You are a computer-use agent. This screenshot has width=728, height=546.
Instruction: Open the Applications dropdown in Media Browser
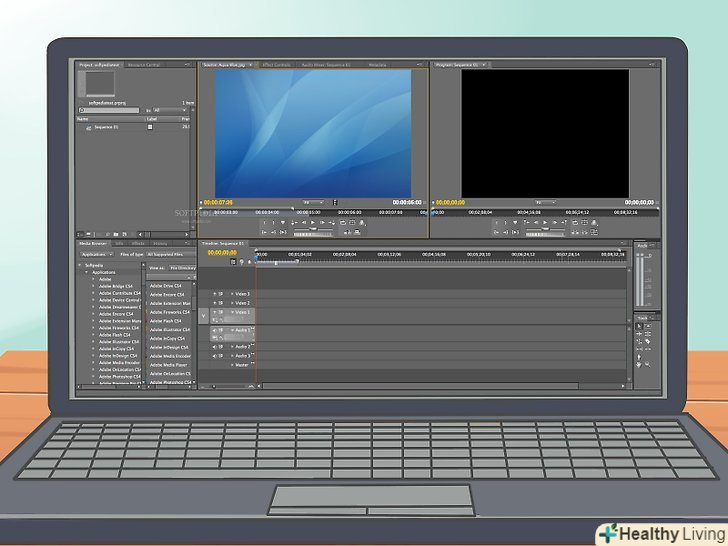click(99, 254)
